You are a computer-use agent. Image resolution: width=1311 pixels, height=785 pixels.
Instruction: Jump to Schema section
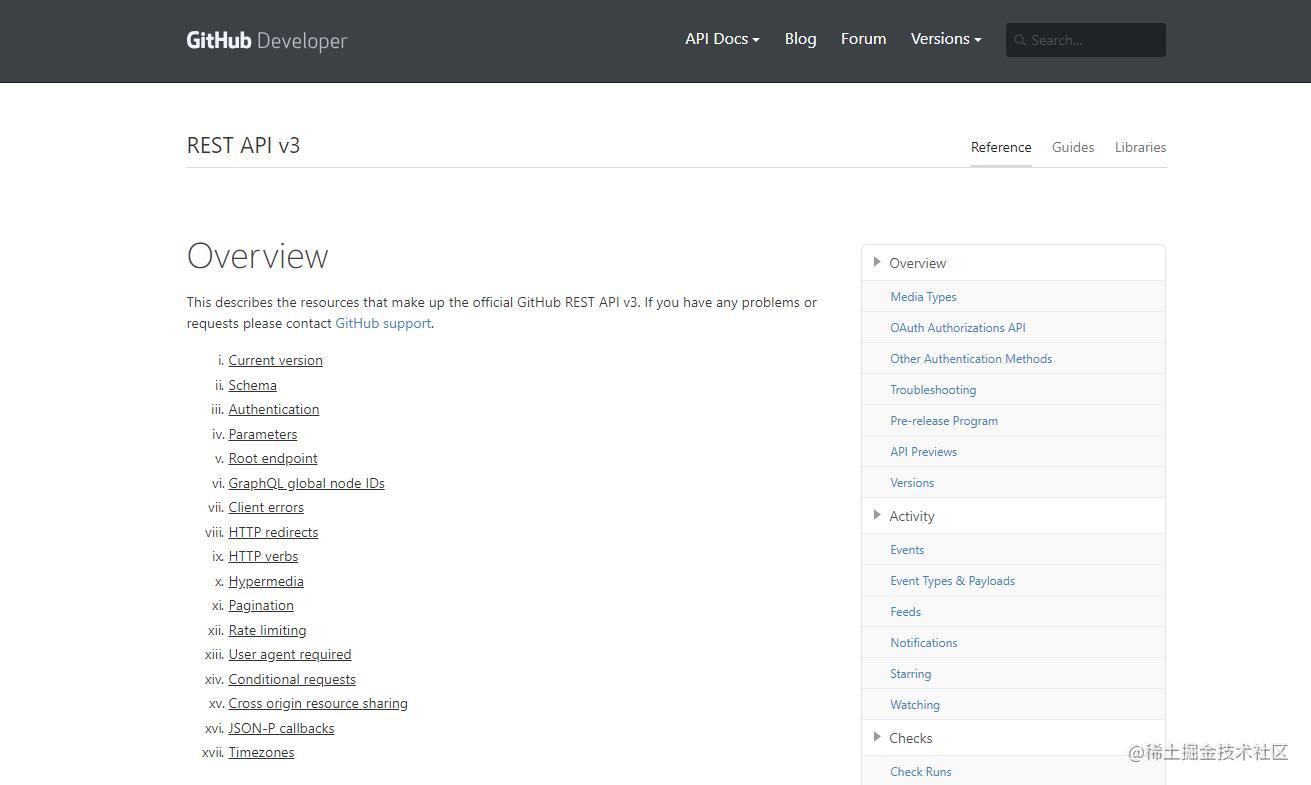tap(252, 385)
